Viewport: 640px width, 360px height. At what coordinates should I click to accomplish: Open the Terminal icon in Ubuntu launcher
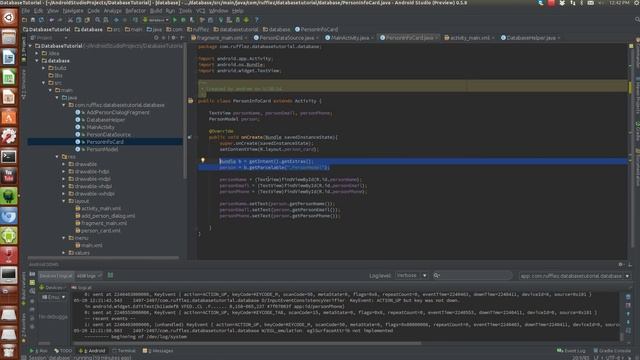click(9, 157)
